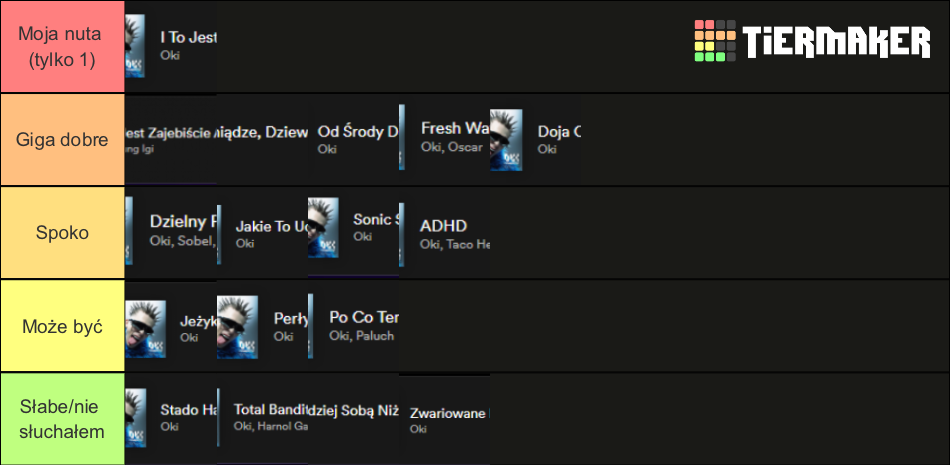Select the 'Jest Zajebiście' song tile

(171, 139)
